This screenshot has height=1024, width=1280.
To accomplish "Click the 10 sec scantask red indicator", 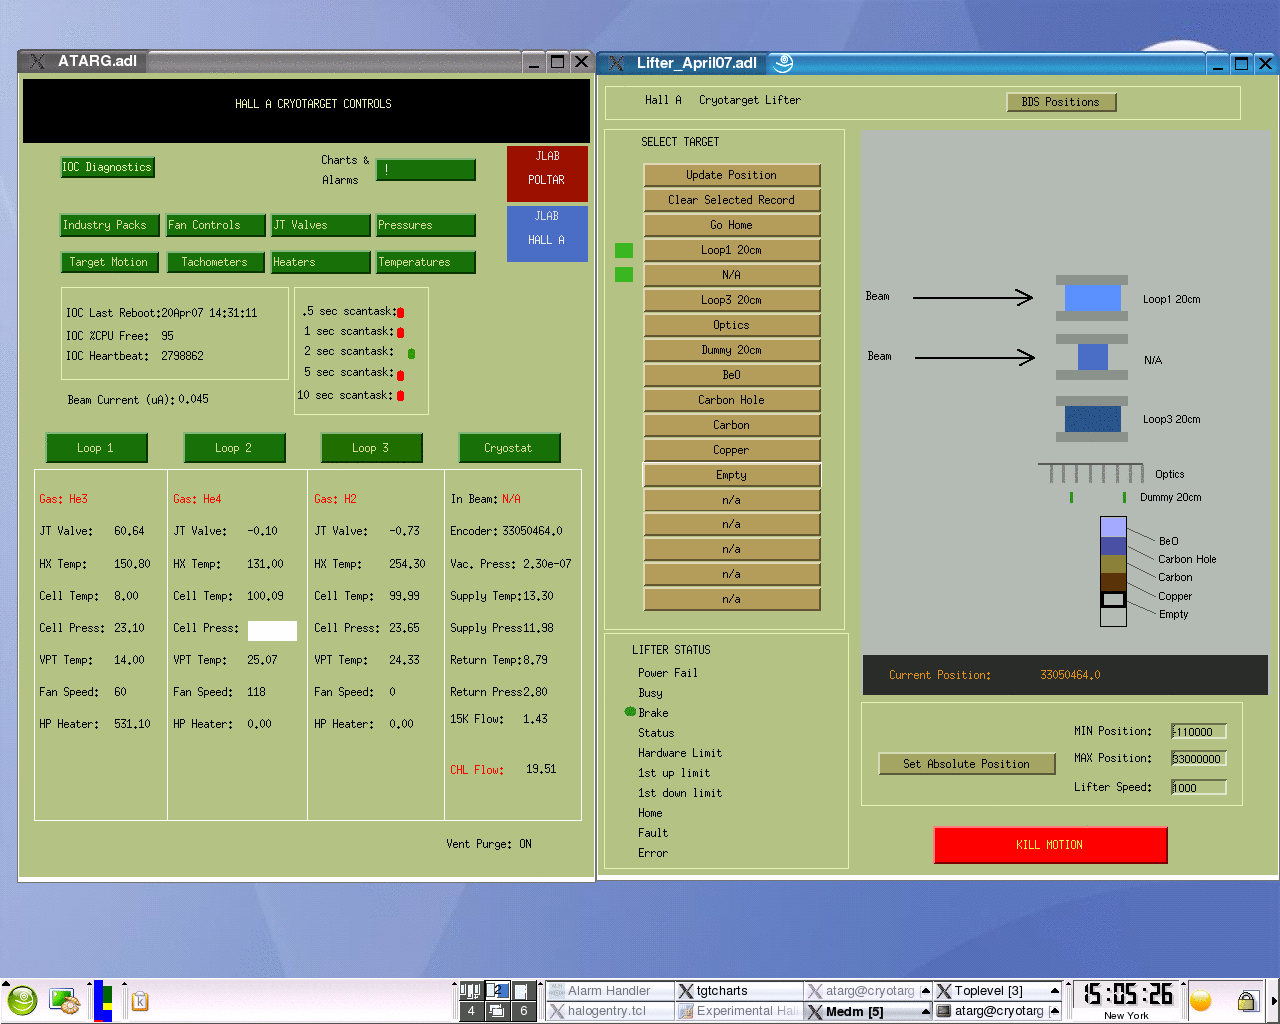I will pyautogui.click(x=400, y=396).
